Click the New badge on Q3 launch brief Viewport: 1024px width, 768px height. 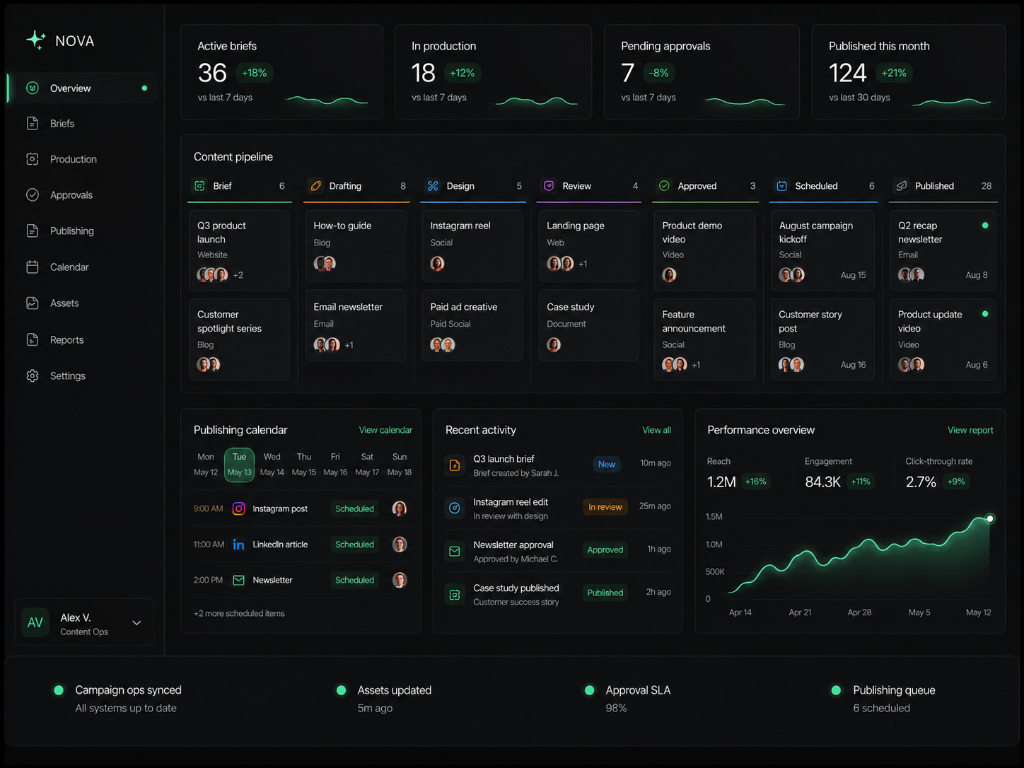(x=607, y=464)
